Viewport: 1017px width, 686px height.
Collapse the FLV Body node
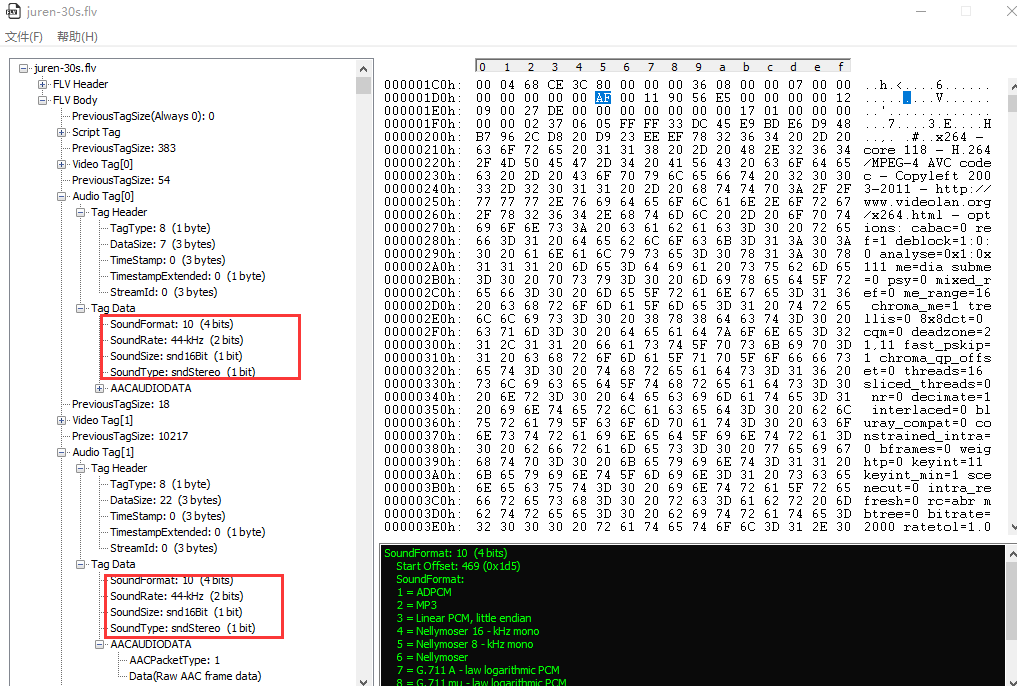click(42, 100)
